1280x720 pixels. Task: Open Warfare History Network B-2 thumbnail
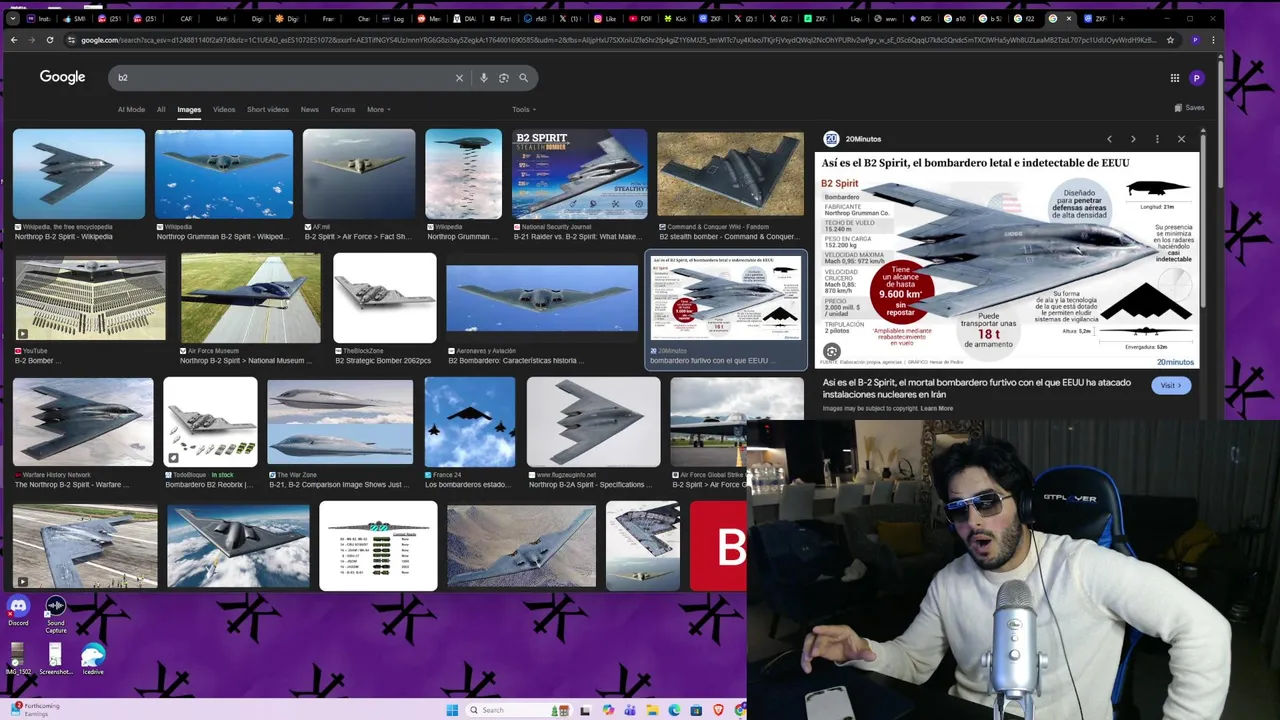pyautogui.click(x=83, y=422)
